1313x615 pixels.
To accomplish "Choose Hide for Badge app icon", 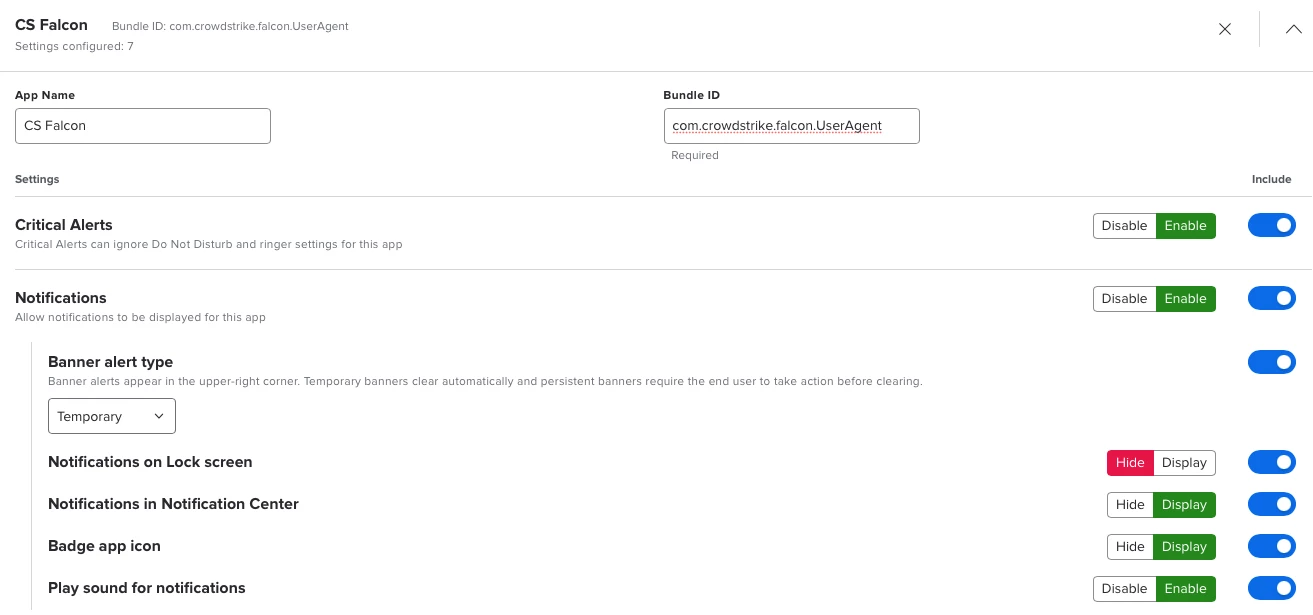I will point(1130,547).
